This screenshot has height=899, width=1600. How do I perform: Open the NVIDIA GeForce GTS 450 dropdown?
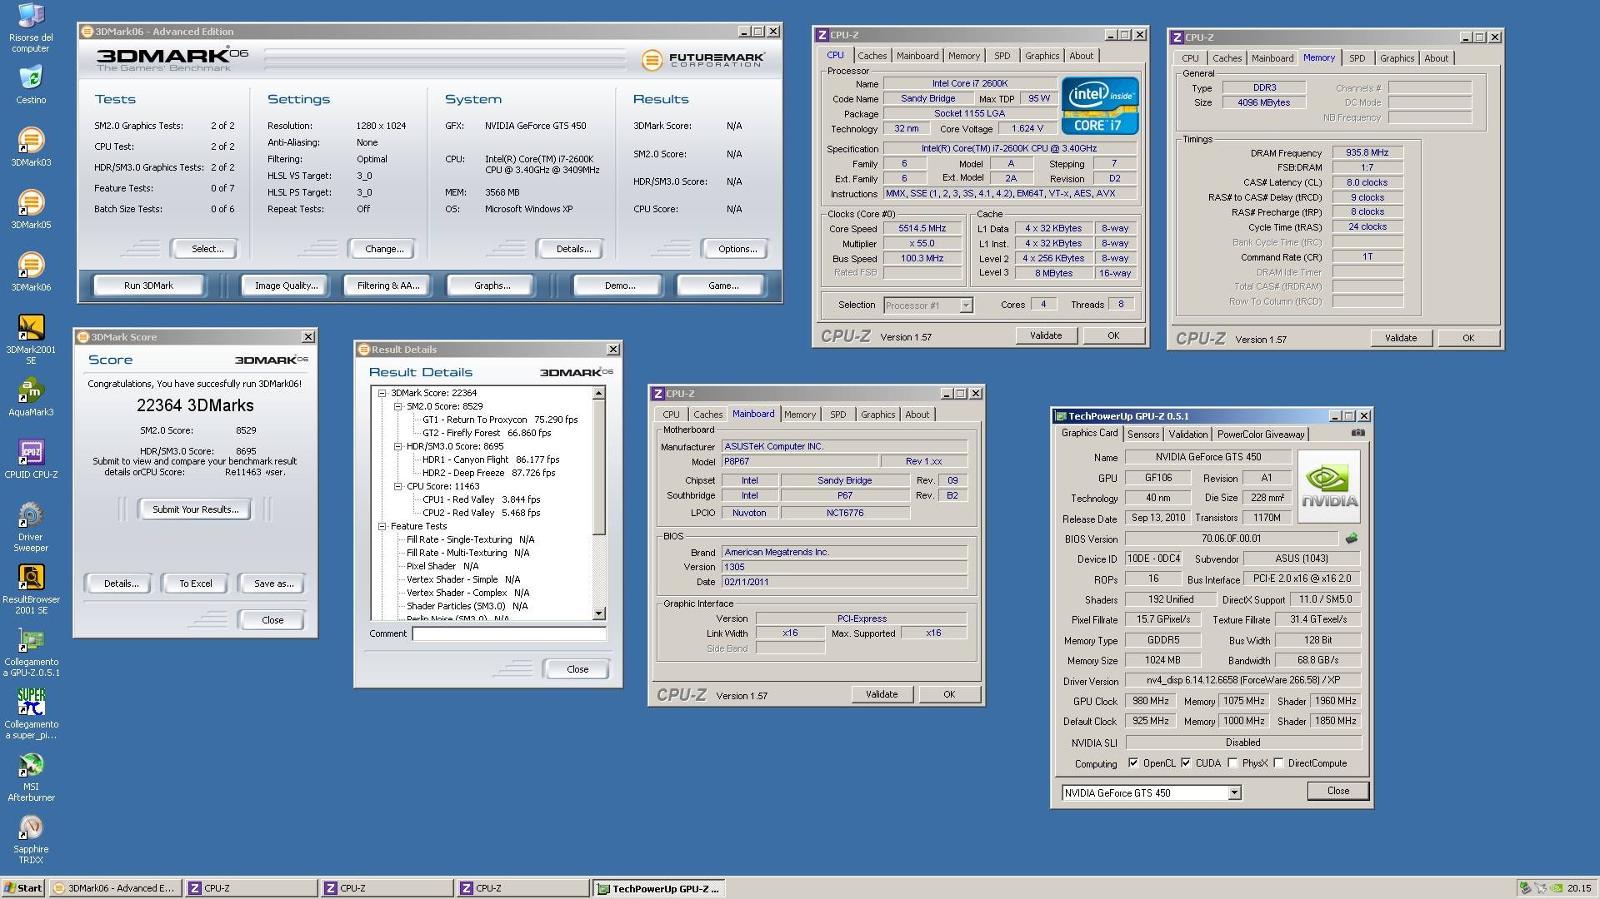[x=1234, y=793]
